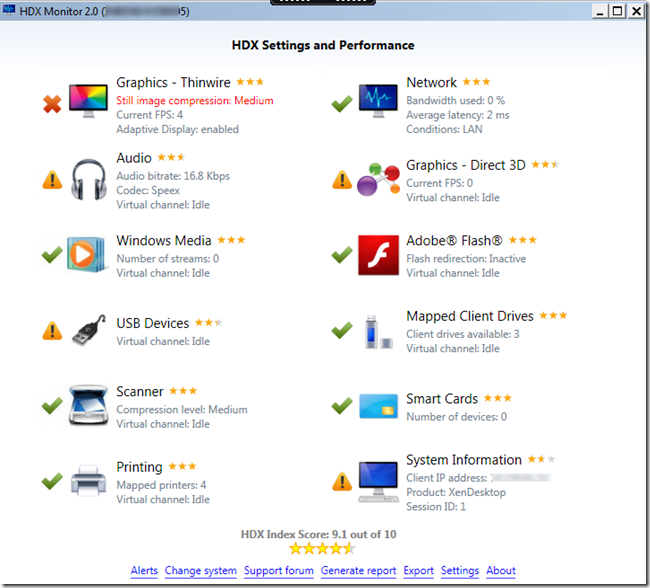Click the System Information heading

pos(464,460)
